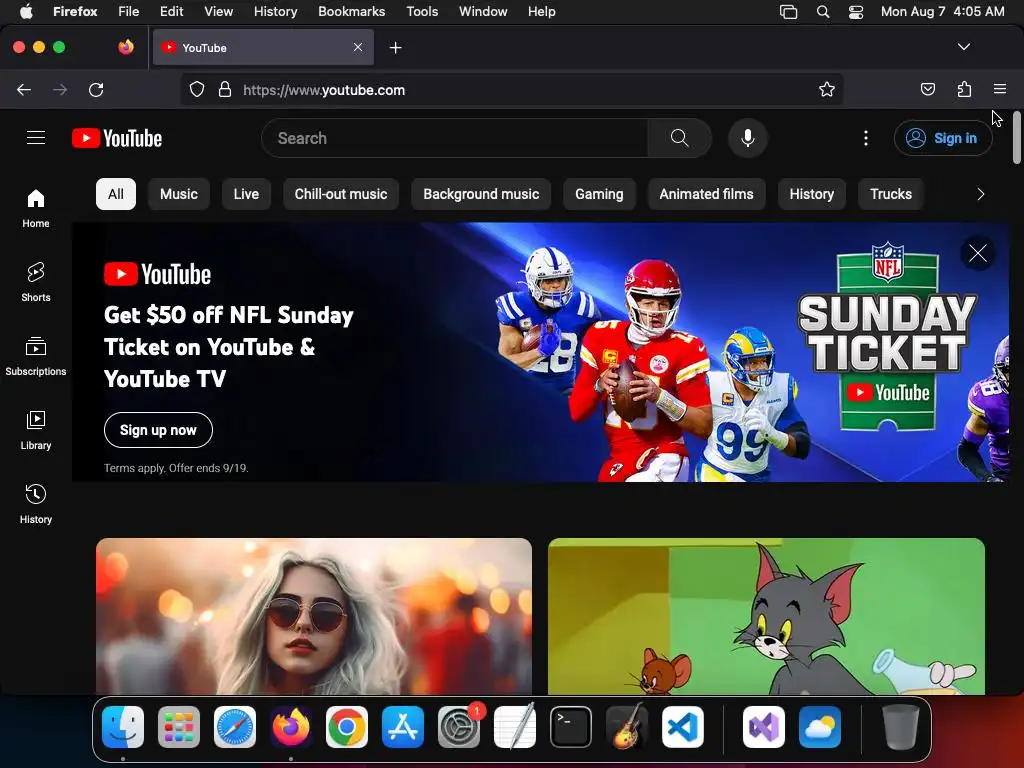Select the Trucks filter chip
The height and width of the screenshot is (768, 1024).
coord(891,194)
